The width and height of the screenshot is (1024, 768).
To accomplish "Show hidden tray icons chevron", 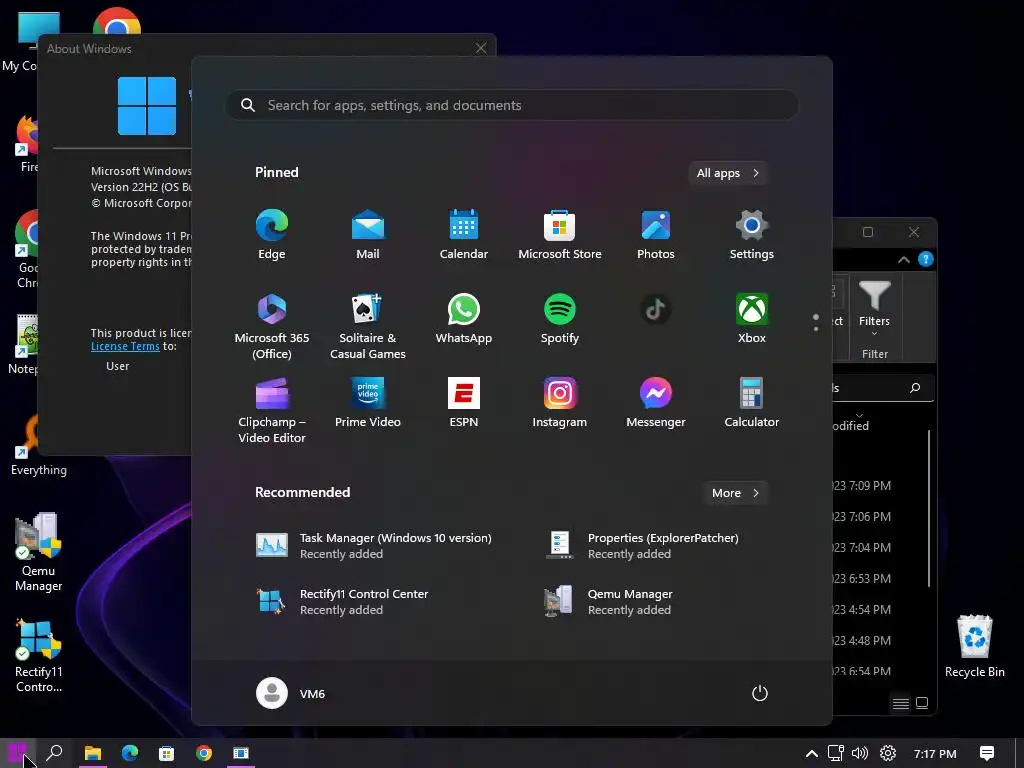I will 812,754.
